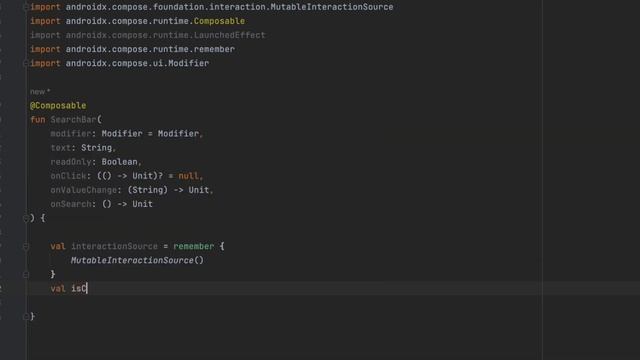Click 'Modifier' in the androidx.compose.ui.Modifier import
640x360 pixels.
click(x=189, y=63)
